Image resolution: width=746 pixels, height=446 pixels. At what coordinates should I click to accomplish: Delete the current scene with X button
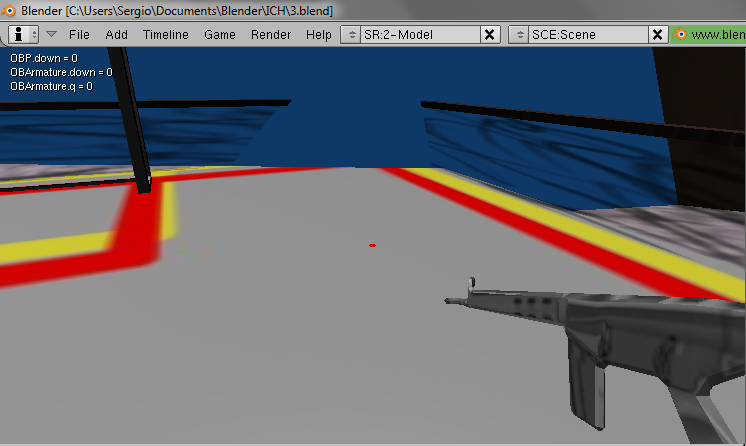pos(658,34)
